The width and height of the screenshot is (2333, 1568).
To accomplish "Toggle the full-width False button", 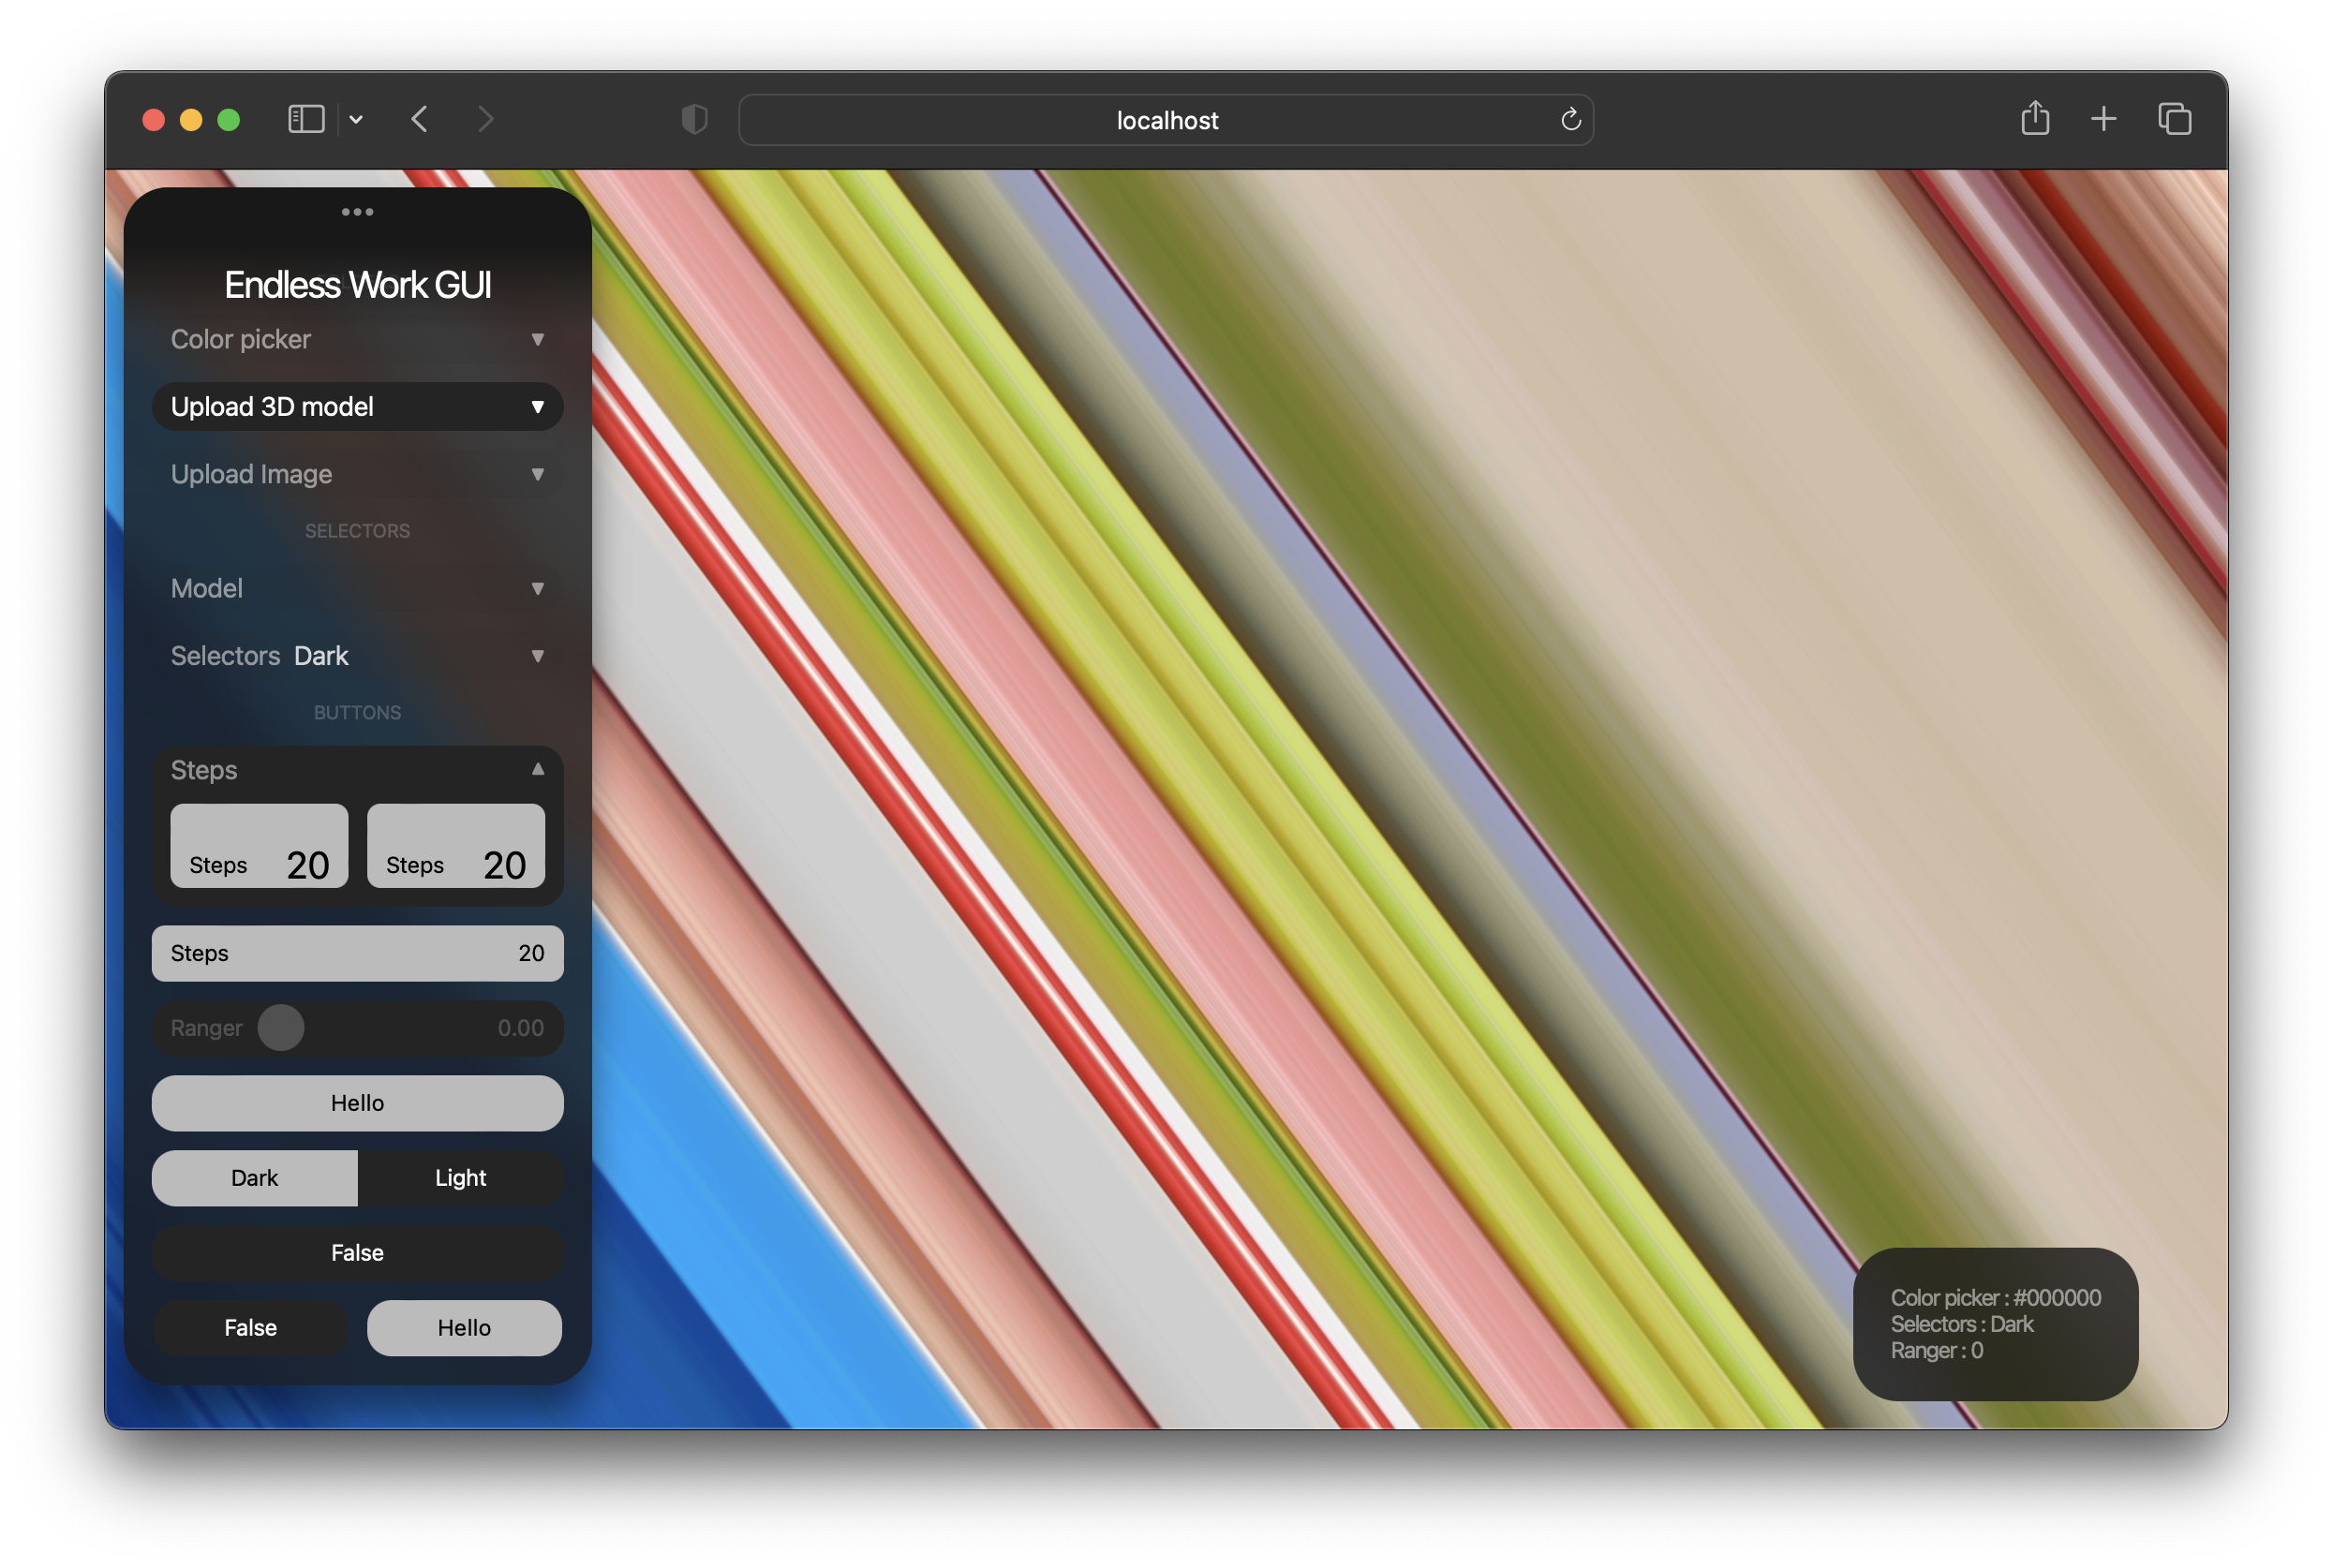I will (x=357, y=1253).
